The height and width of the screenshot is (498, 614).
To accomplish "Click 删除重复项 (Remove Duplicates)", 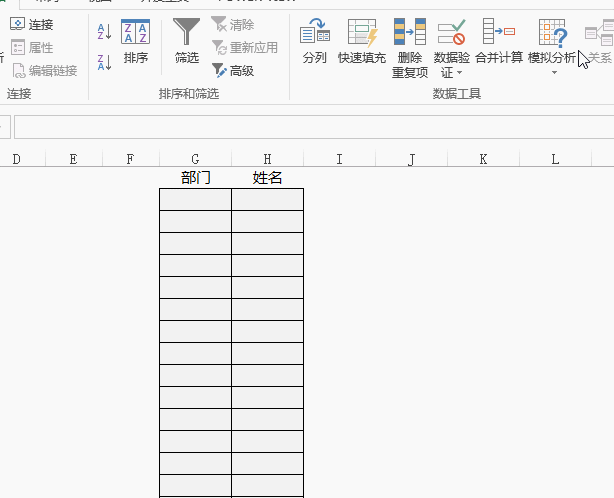I will [409, 47].
